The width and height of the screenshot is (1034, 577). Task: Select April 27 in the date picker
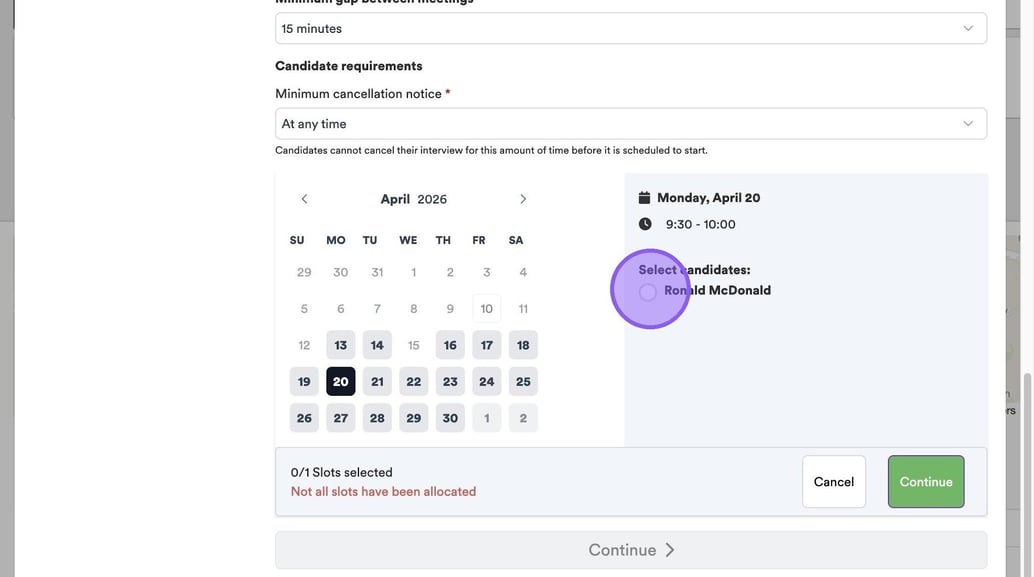[x=341, y=418]
